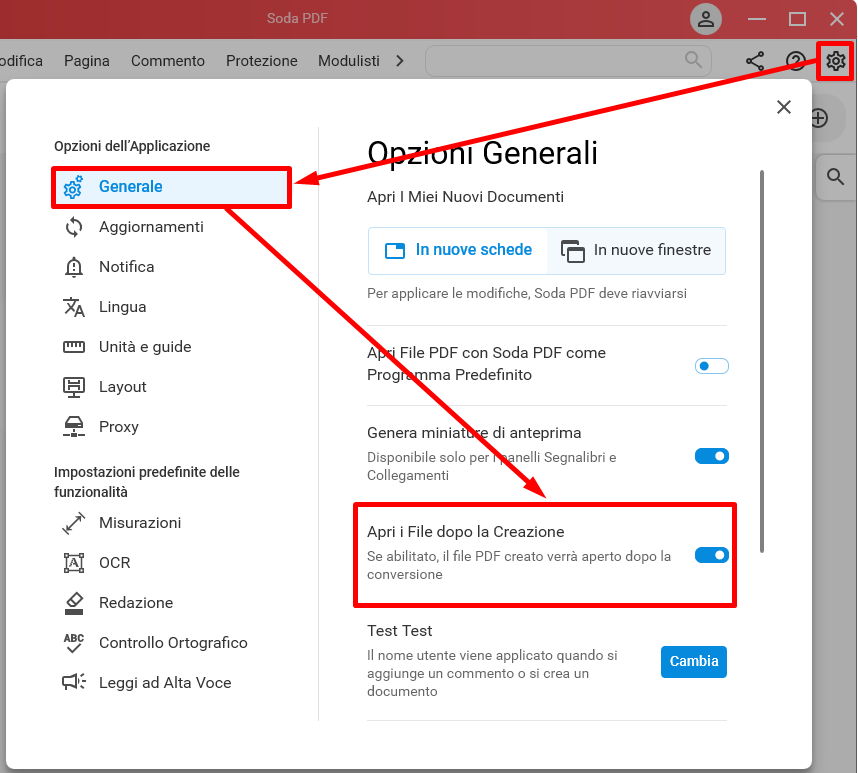Open the Pagina menu tab
Viewport: 858px width, 773px height.
click(x=86, y=61)
